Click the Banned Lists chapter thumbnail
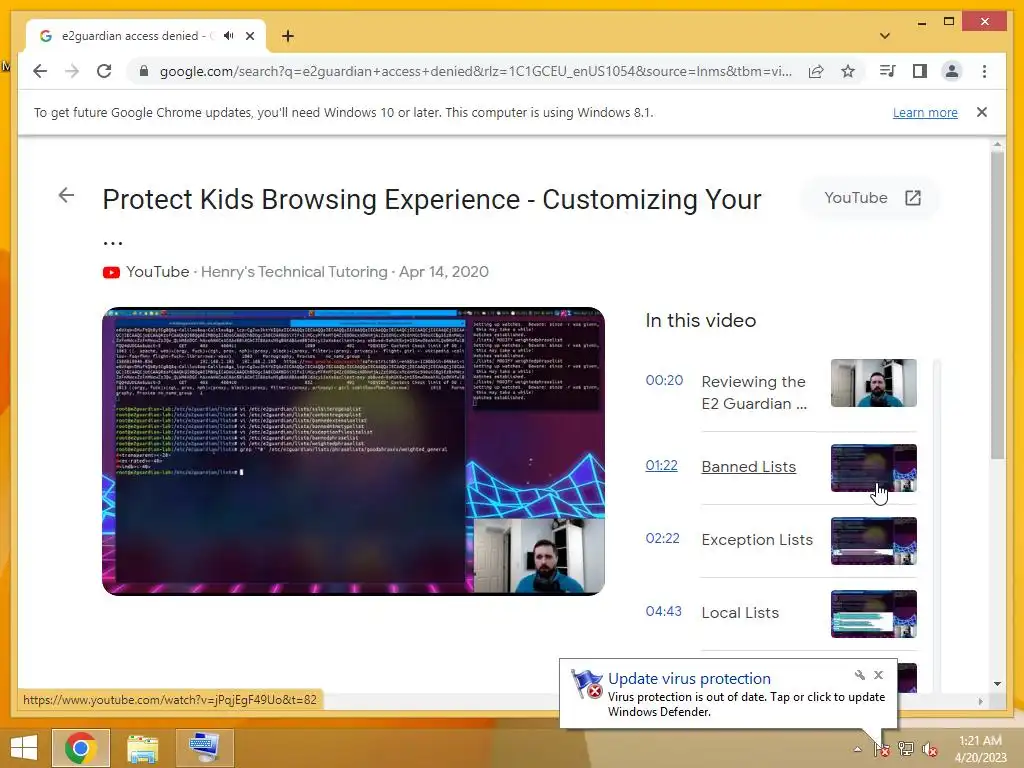This screenshot has height=768, width=1024. 873,468
